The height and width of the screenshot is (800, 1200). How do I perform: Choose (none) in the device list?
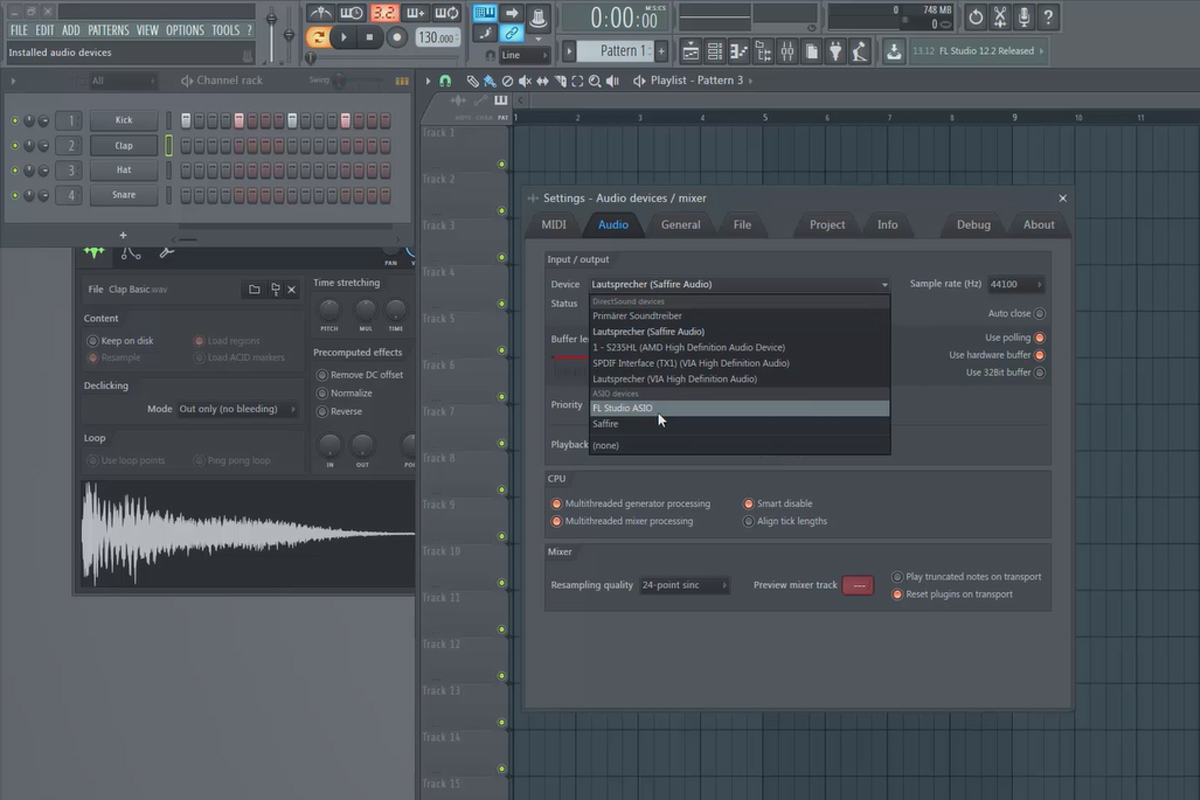739,445
